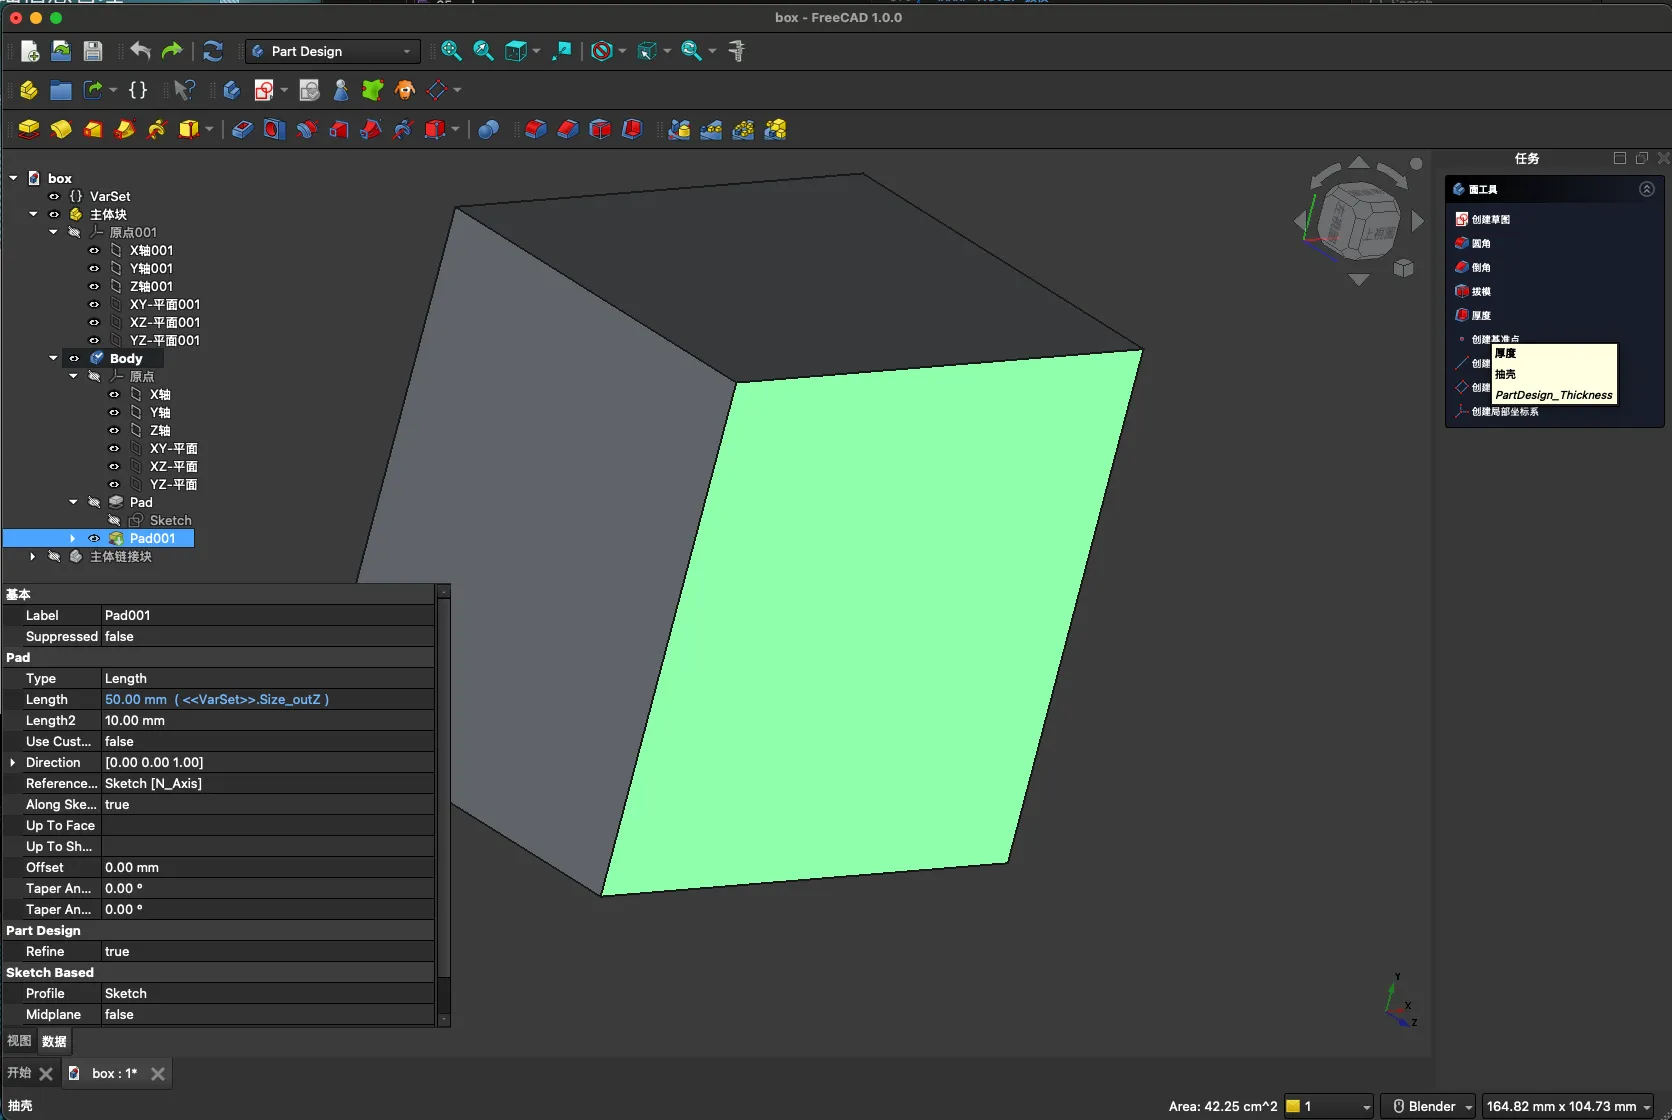Viewport: 1672px width, 1120px height.
Task: Select the box : 1* document tab
Action: pos(113,1073)
